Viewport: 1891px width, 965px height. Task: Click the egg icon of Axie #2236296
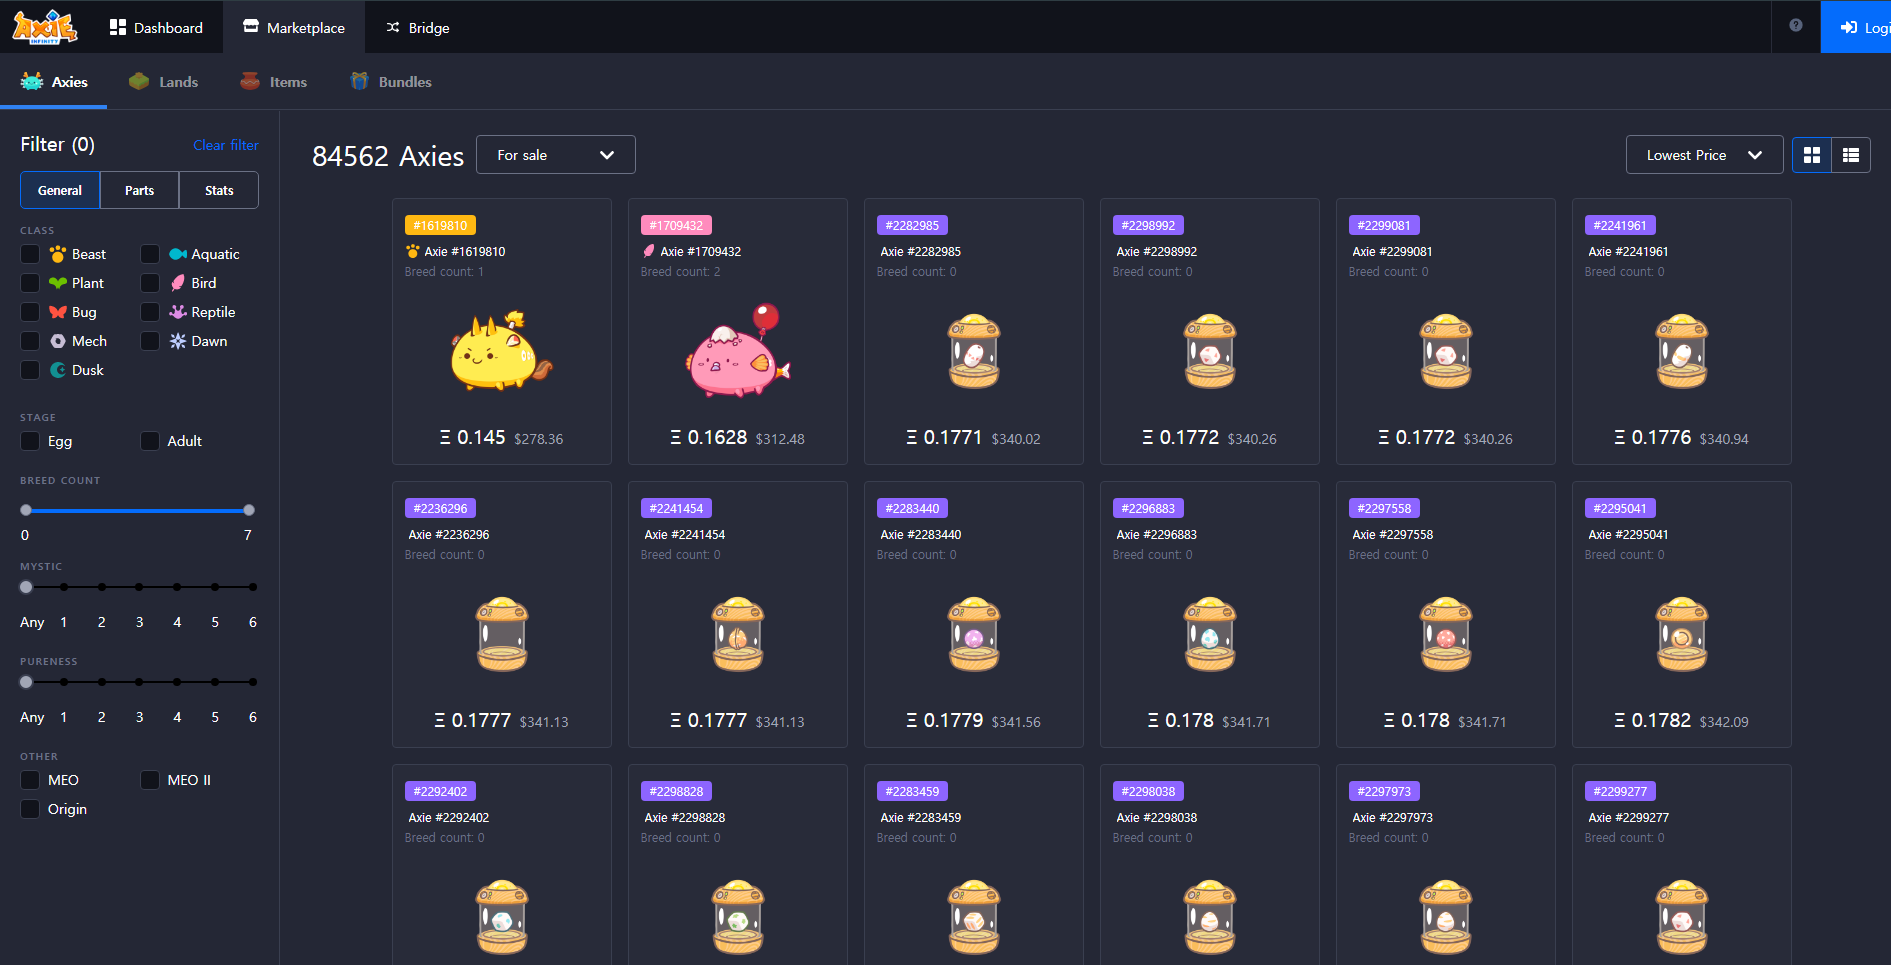pyautogui.click(x=502, y=634)
